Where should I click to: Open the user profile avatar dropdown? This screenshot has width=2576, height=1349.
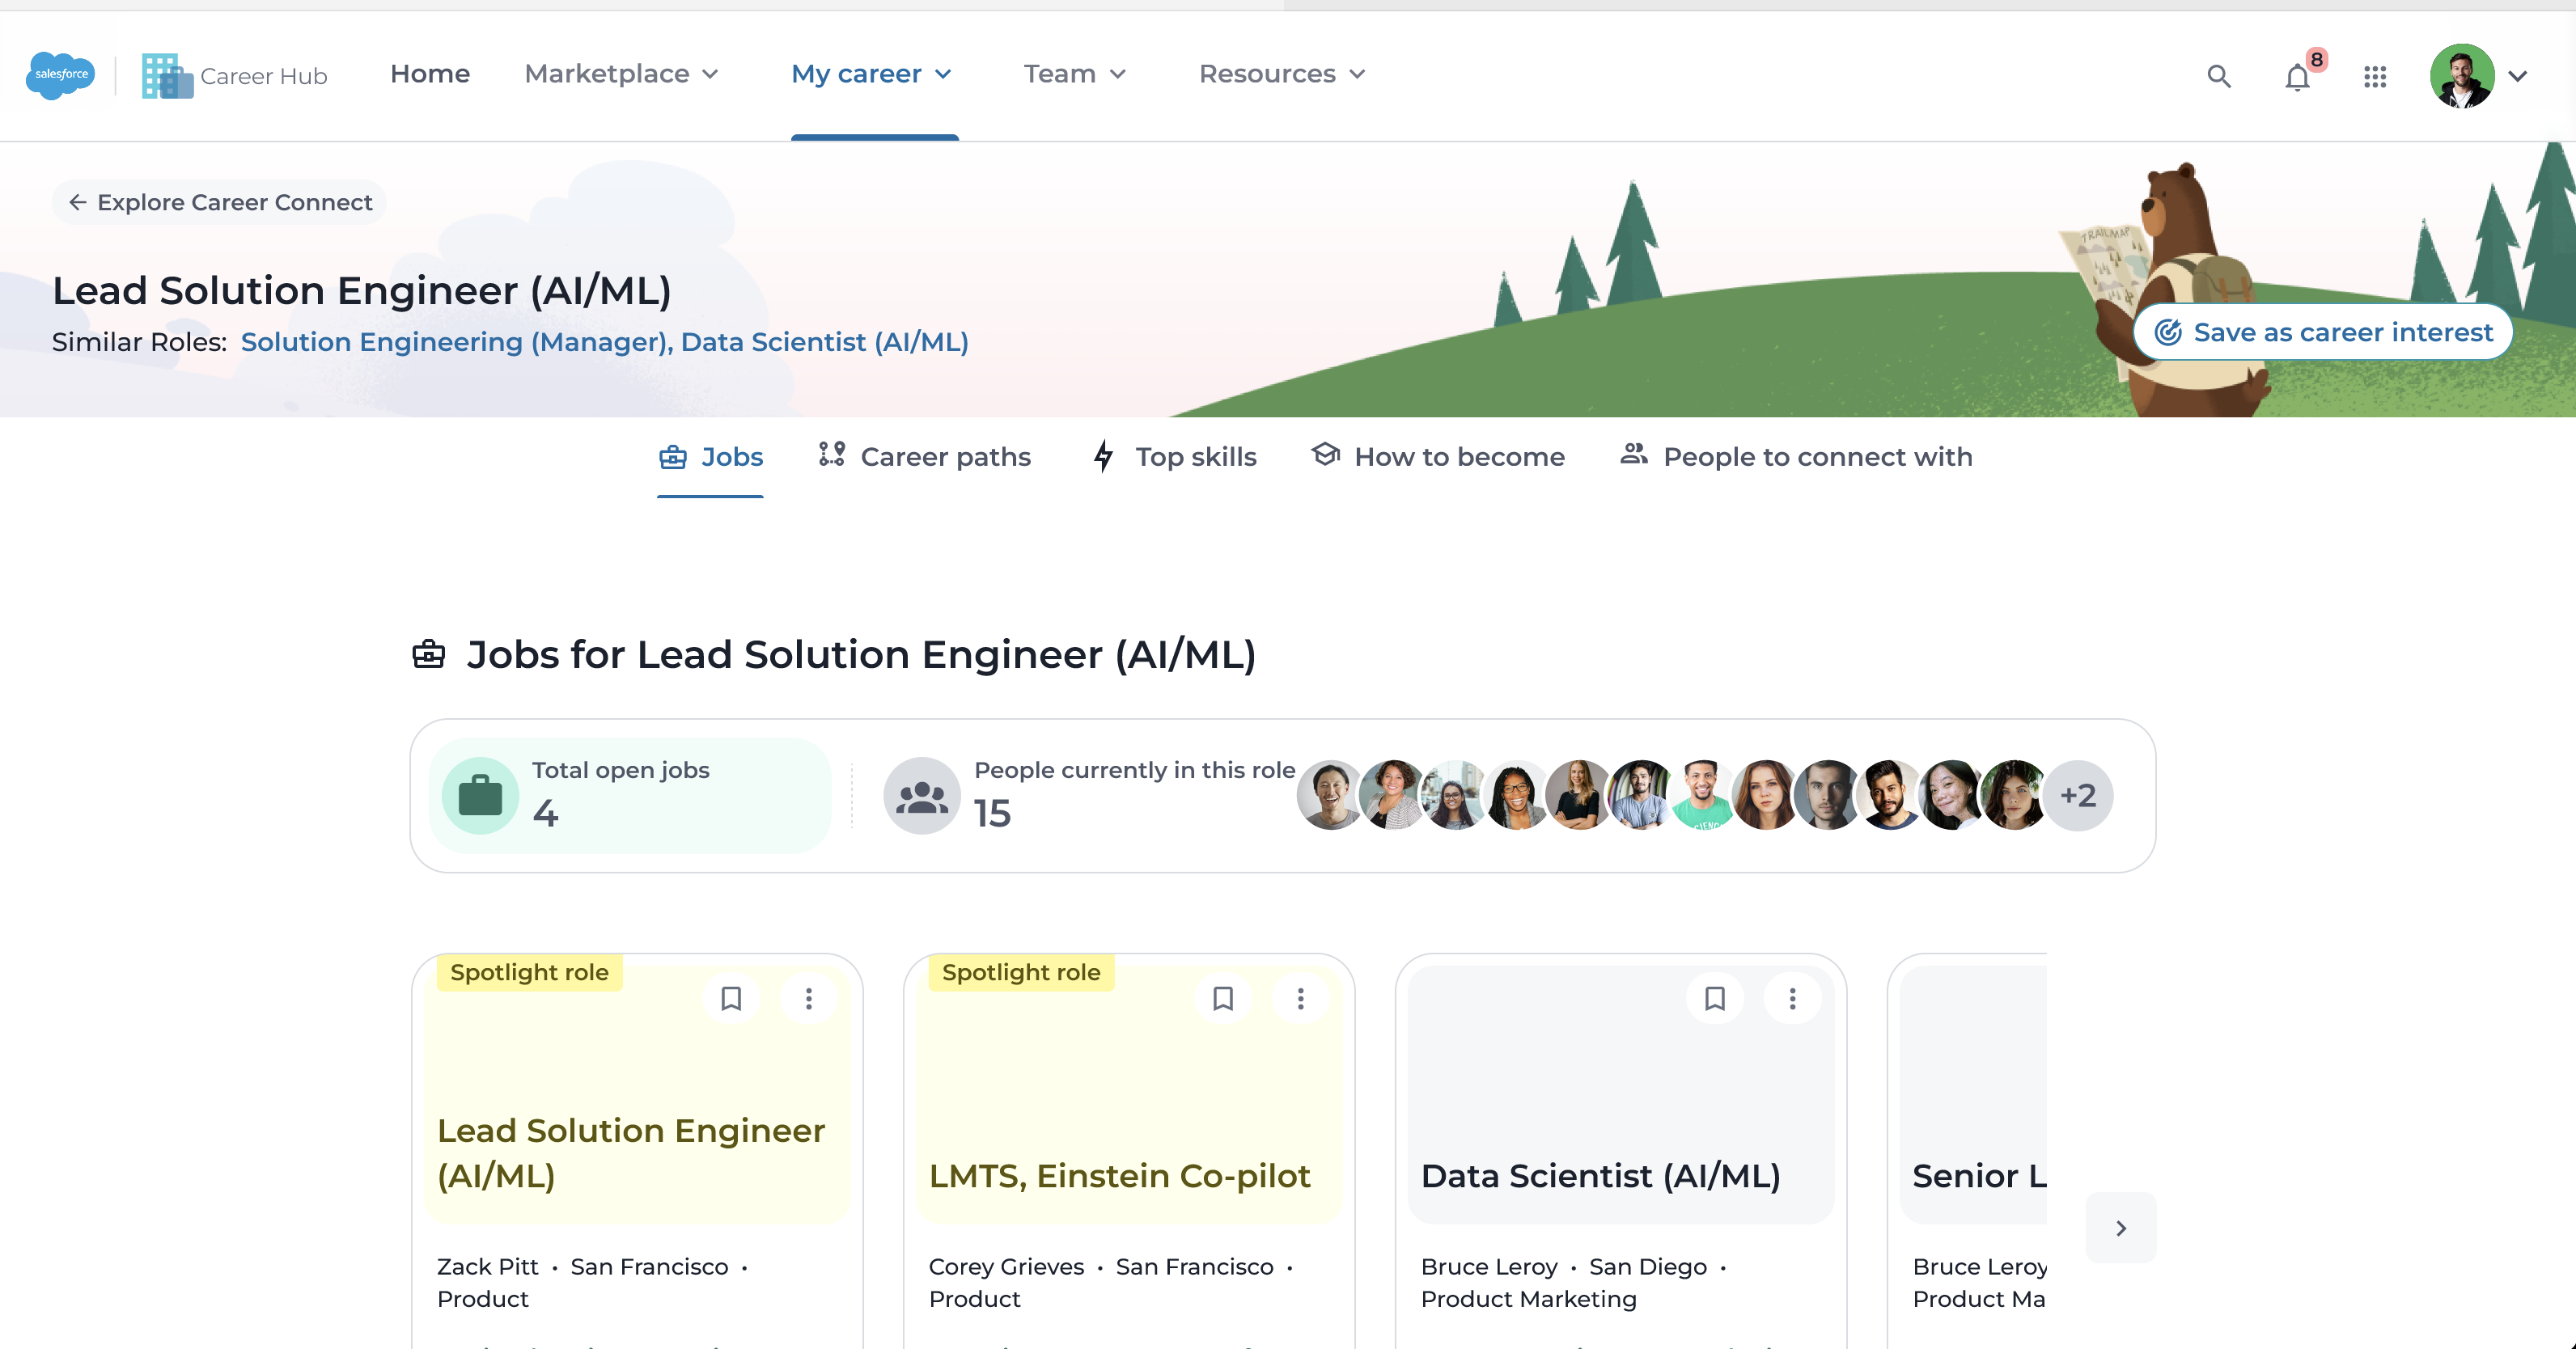(x=2478, y=76)
